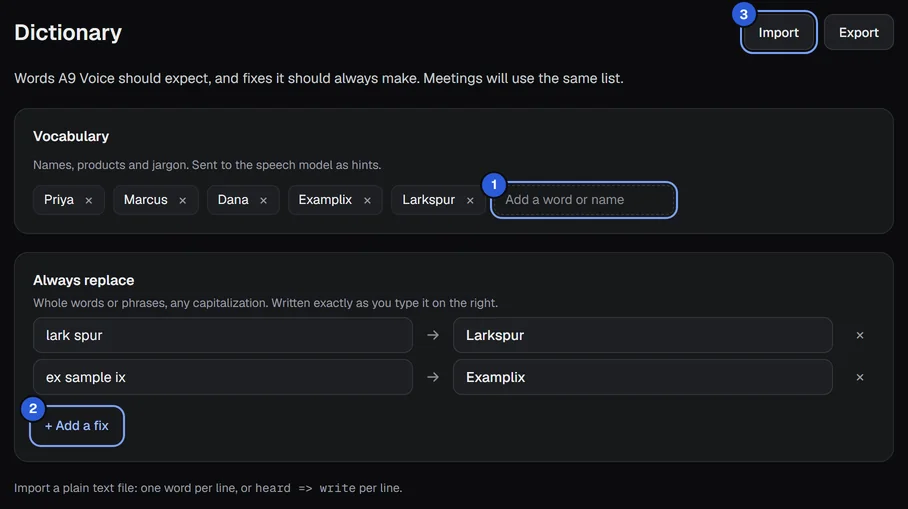Click the Export button
Viewport: 908px width, 509px height.
pyautogui.click(x=859, y=32)
